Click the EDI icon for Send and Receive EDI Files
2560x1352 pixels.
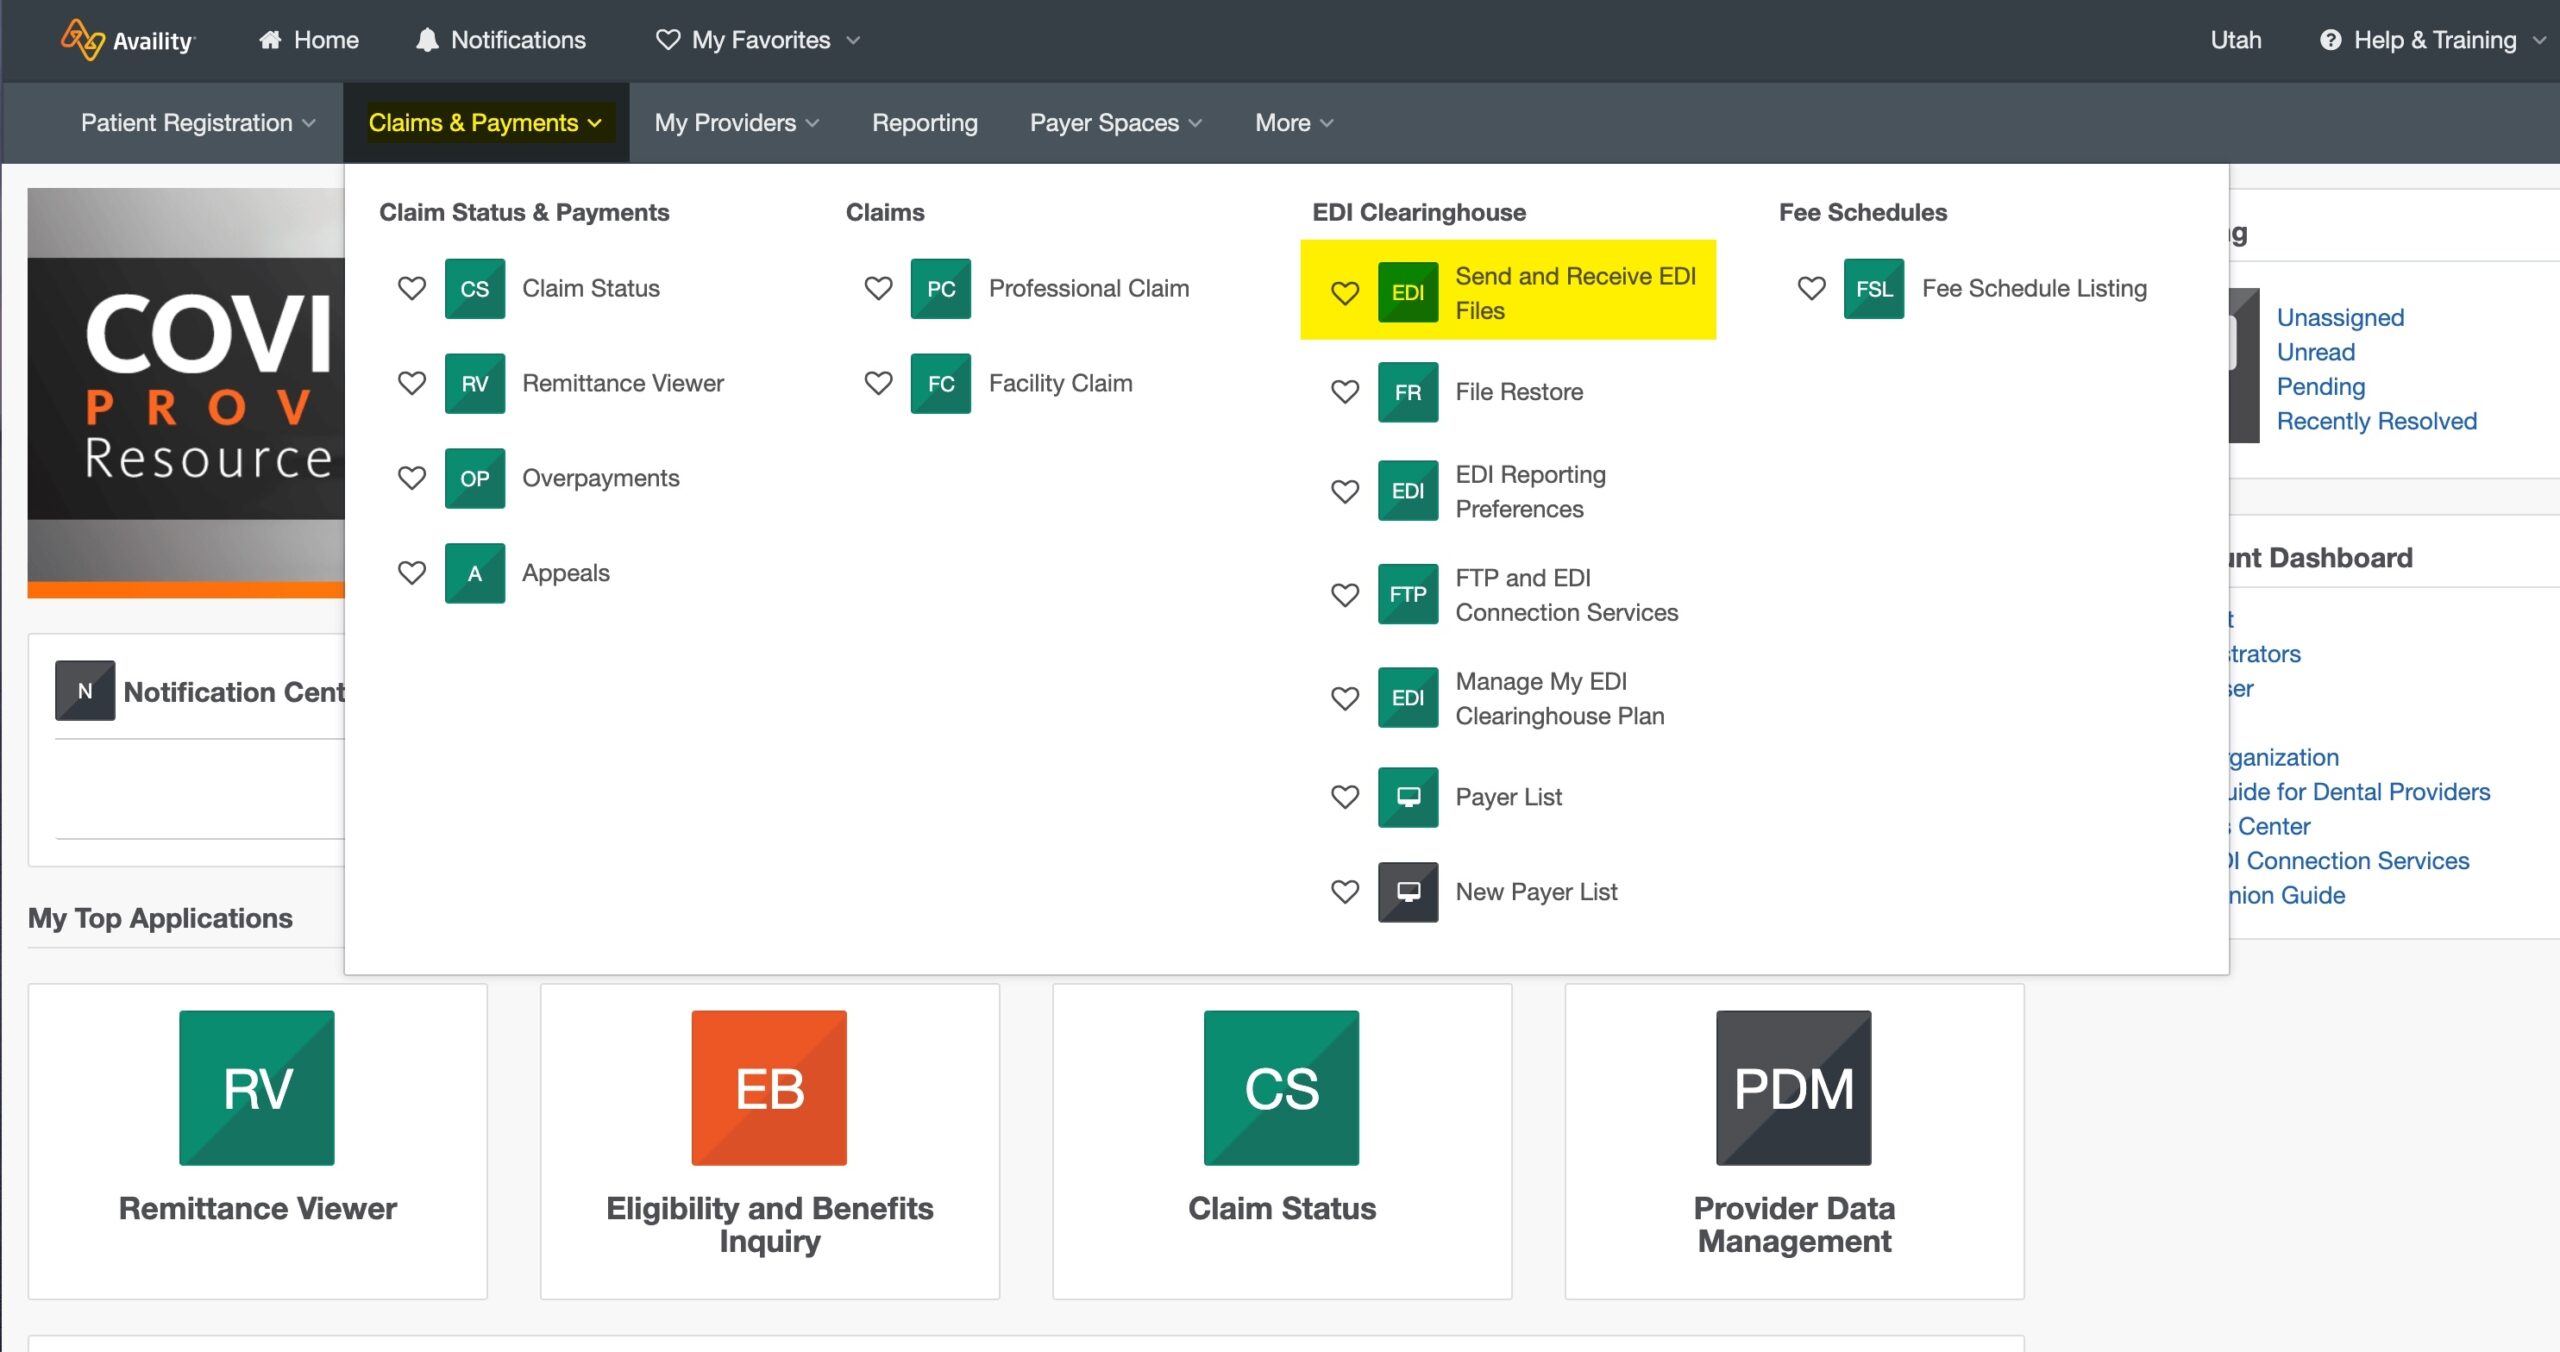1408,291
